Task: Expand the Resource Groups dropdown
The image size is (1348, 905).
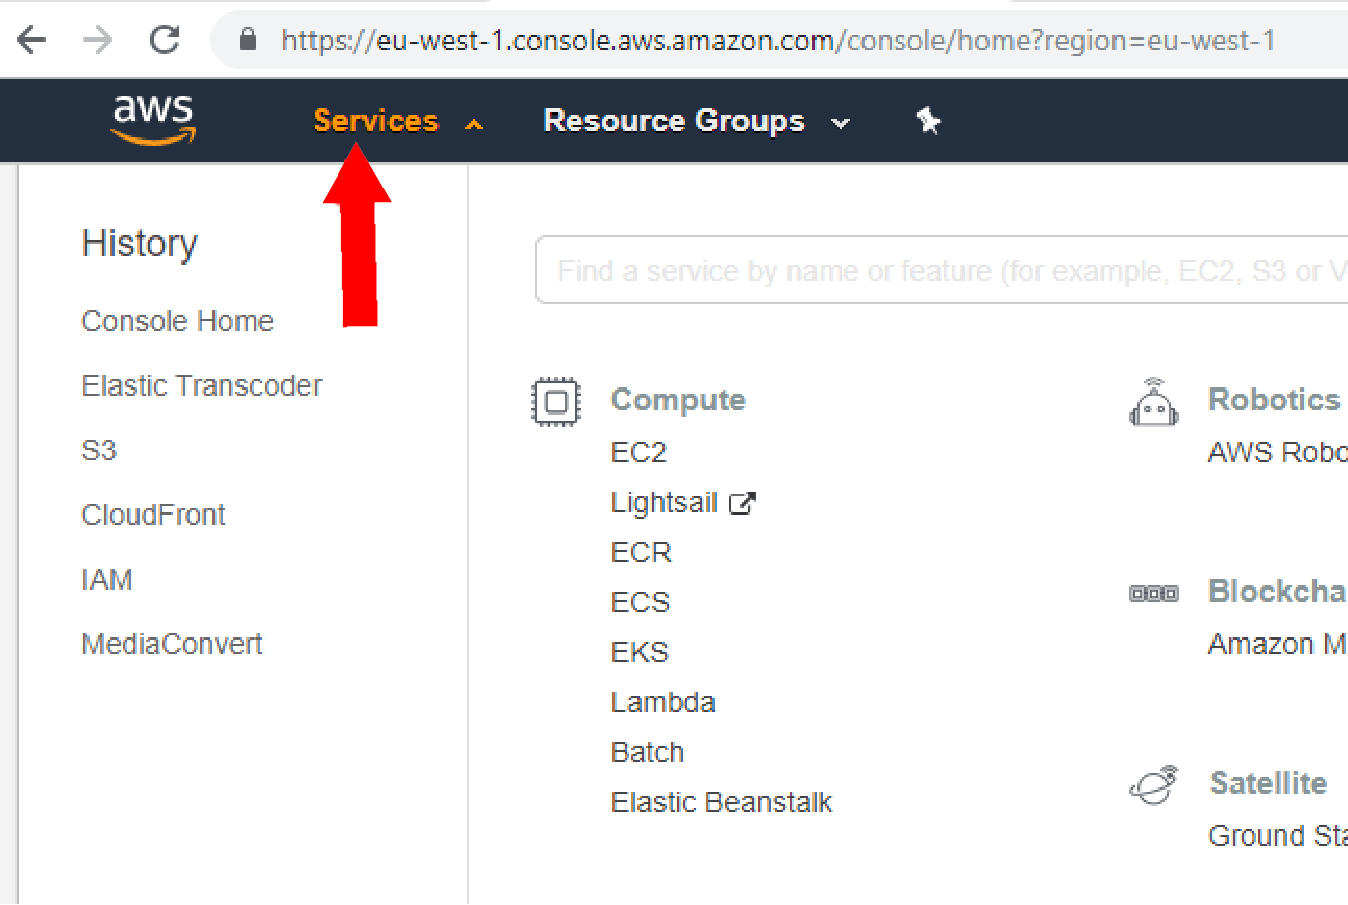Action: coord(696,121)
